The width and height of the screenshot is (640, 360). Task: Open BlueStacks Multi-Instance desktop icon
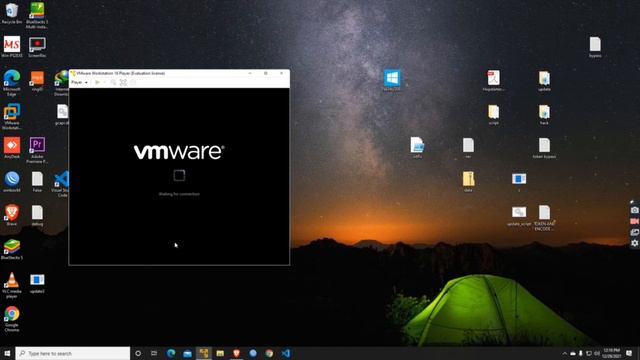(x=37, y=16)
